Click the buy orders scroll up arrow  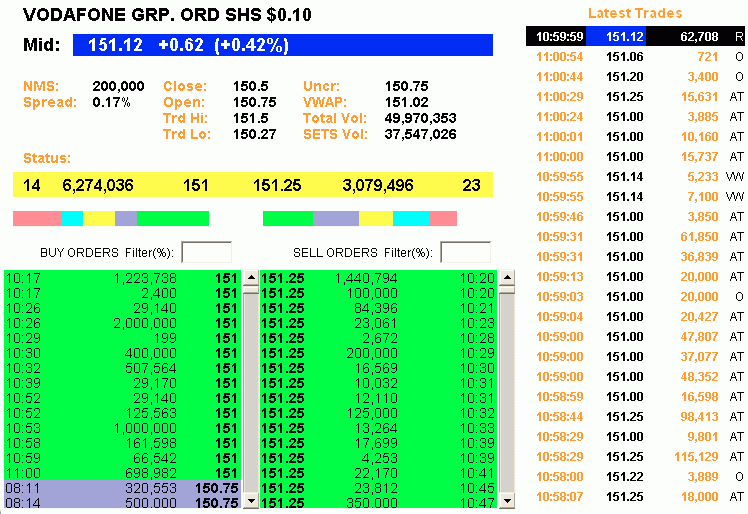[x=251, y=277]
